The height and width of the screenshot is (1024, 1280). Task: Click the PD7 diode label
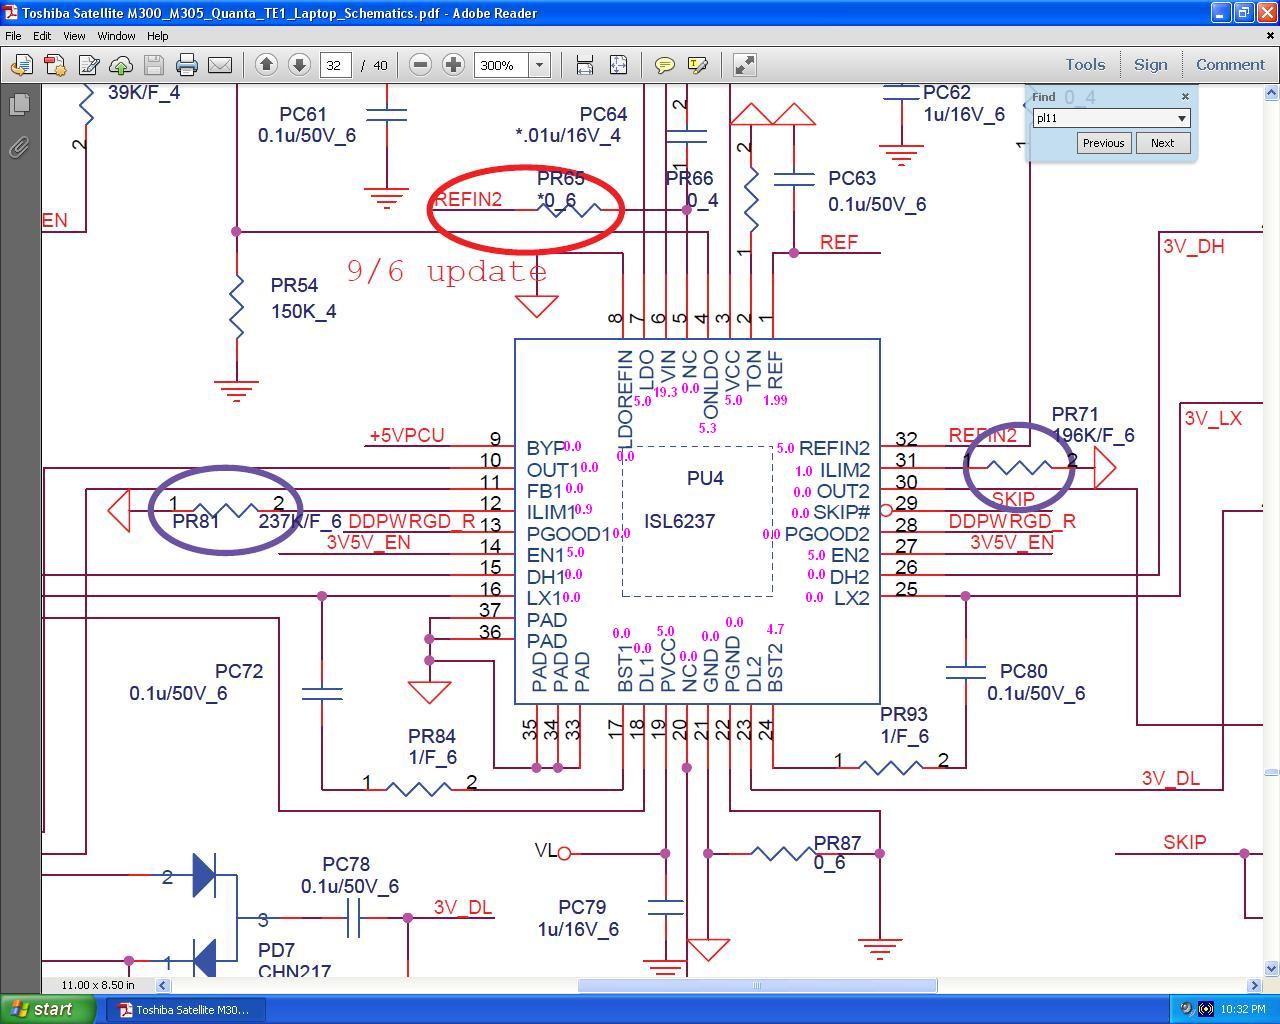point(276,950)
